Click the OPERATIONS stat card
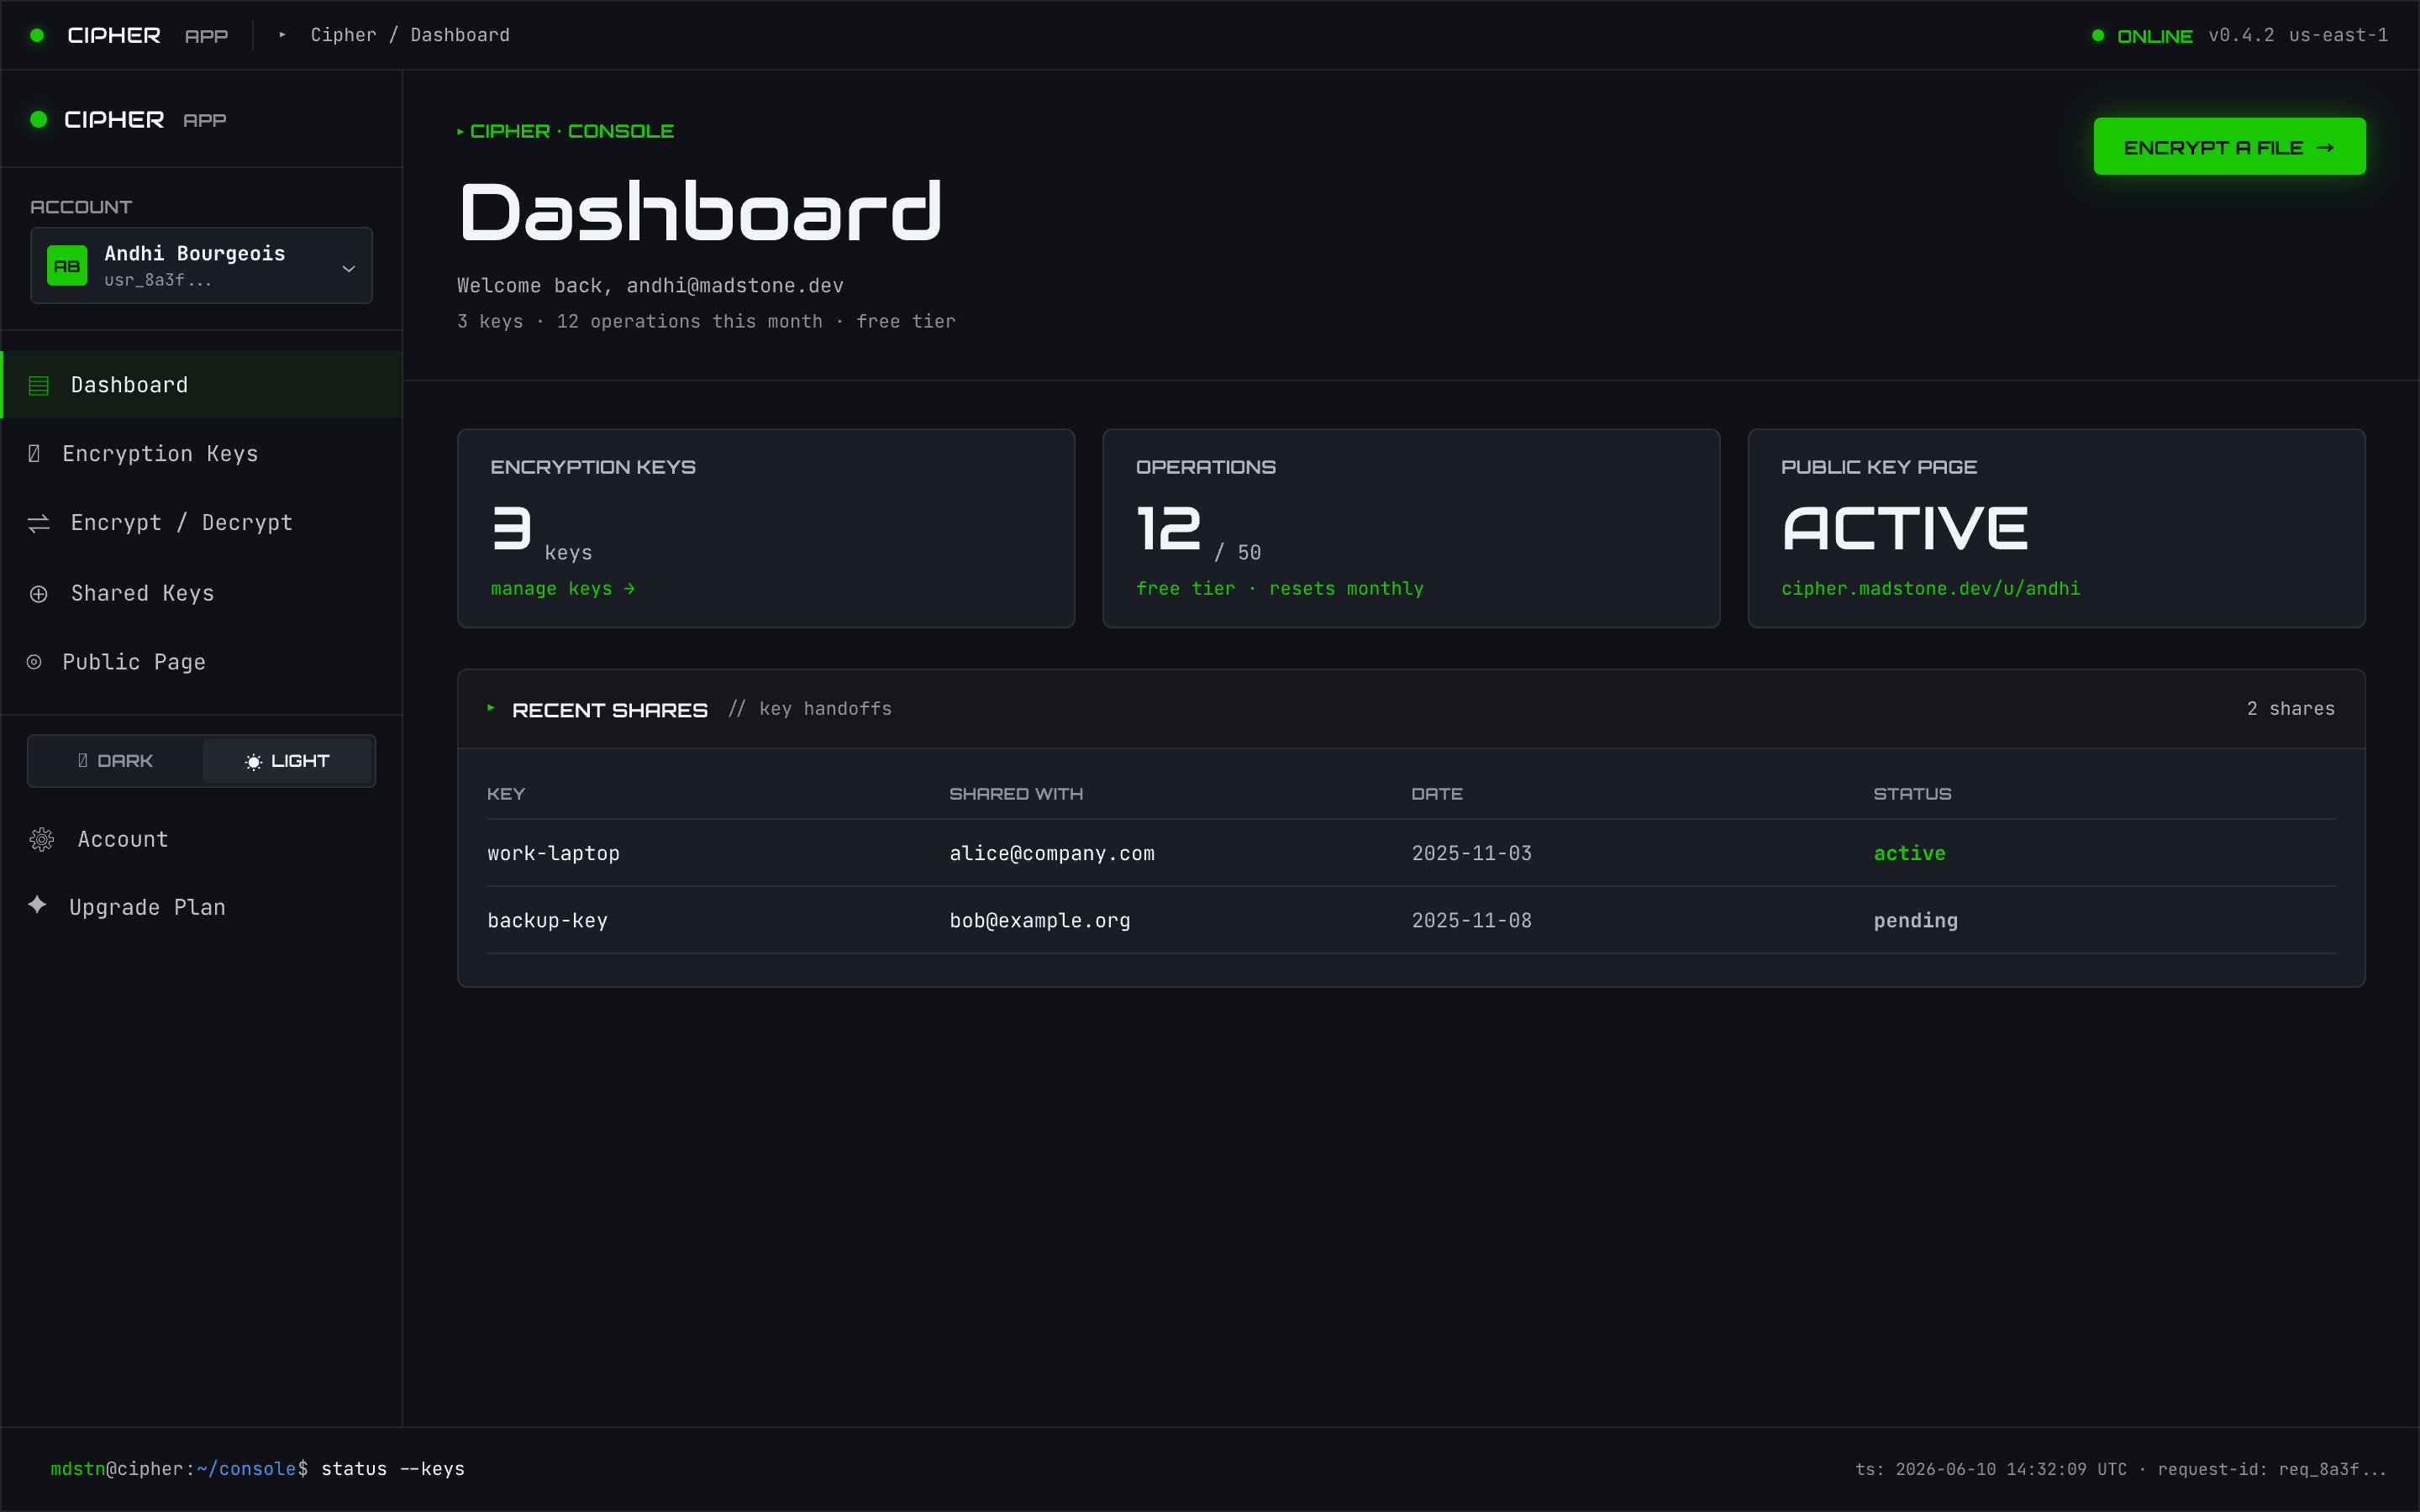Viewport: 2420px width, 1512px height. 1411,528
